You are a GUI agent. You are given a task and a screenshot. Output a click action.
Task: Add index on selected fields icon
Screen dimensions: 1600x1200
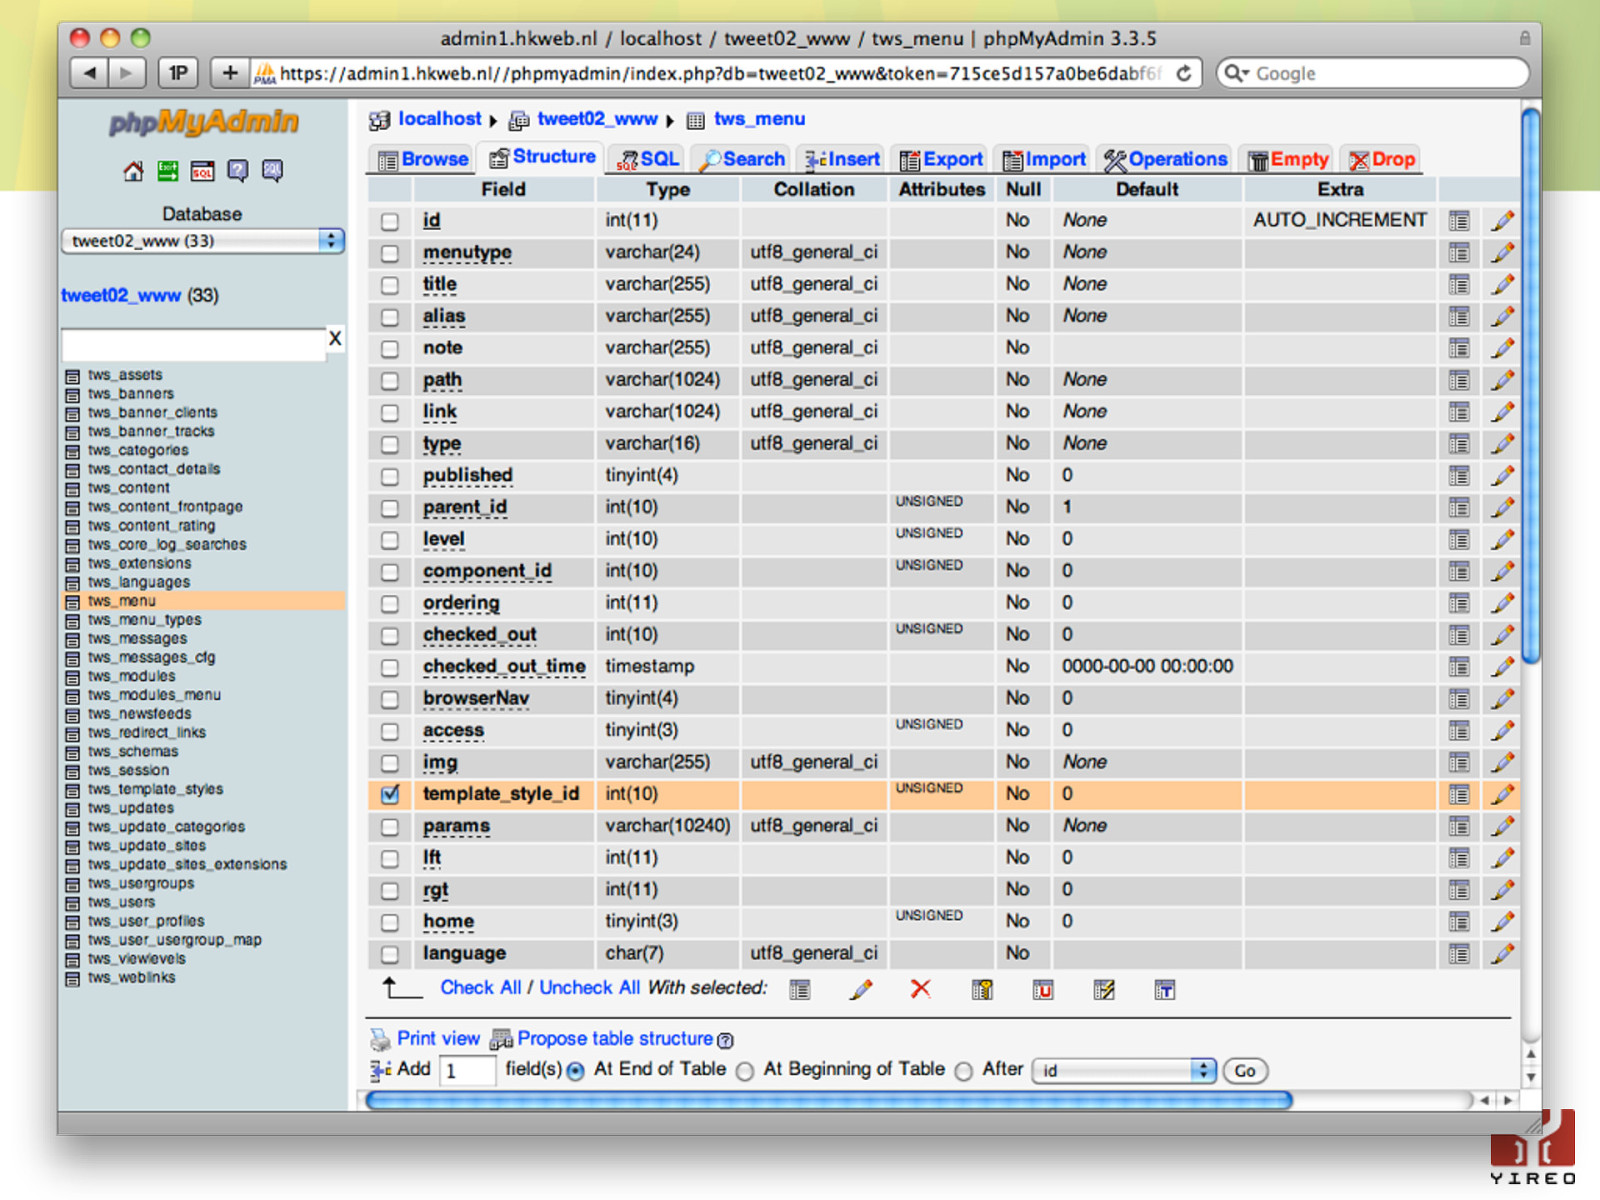(1104, 990)
